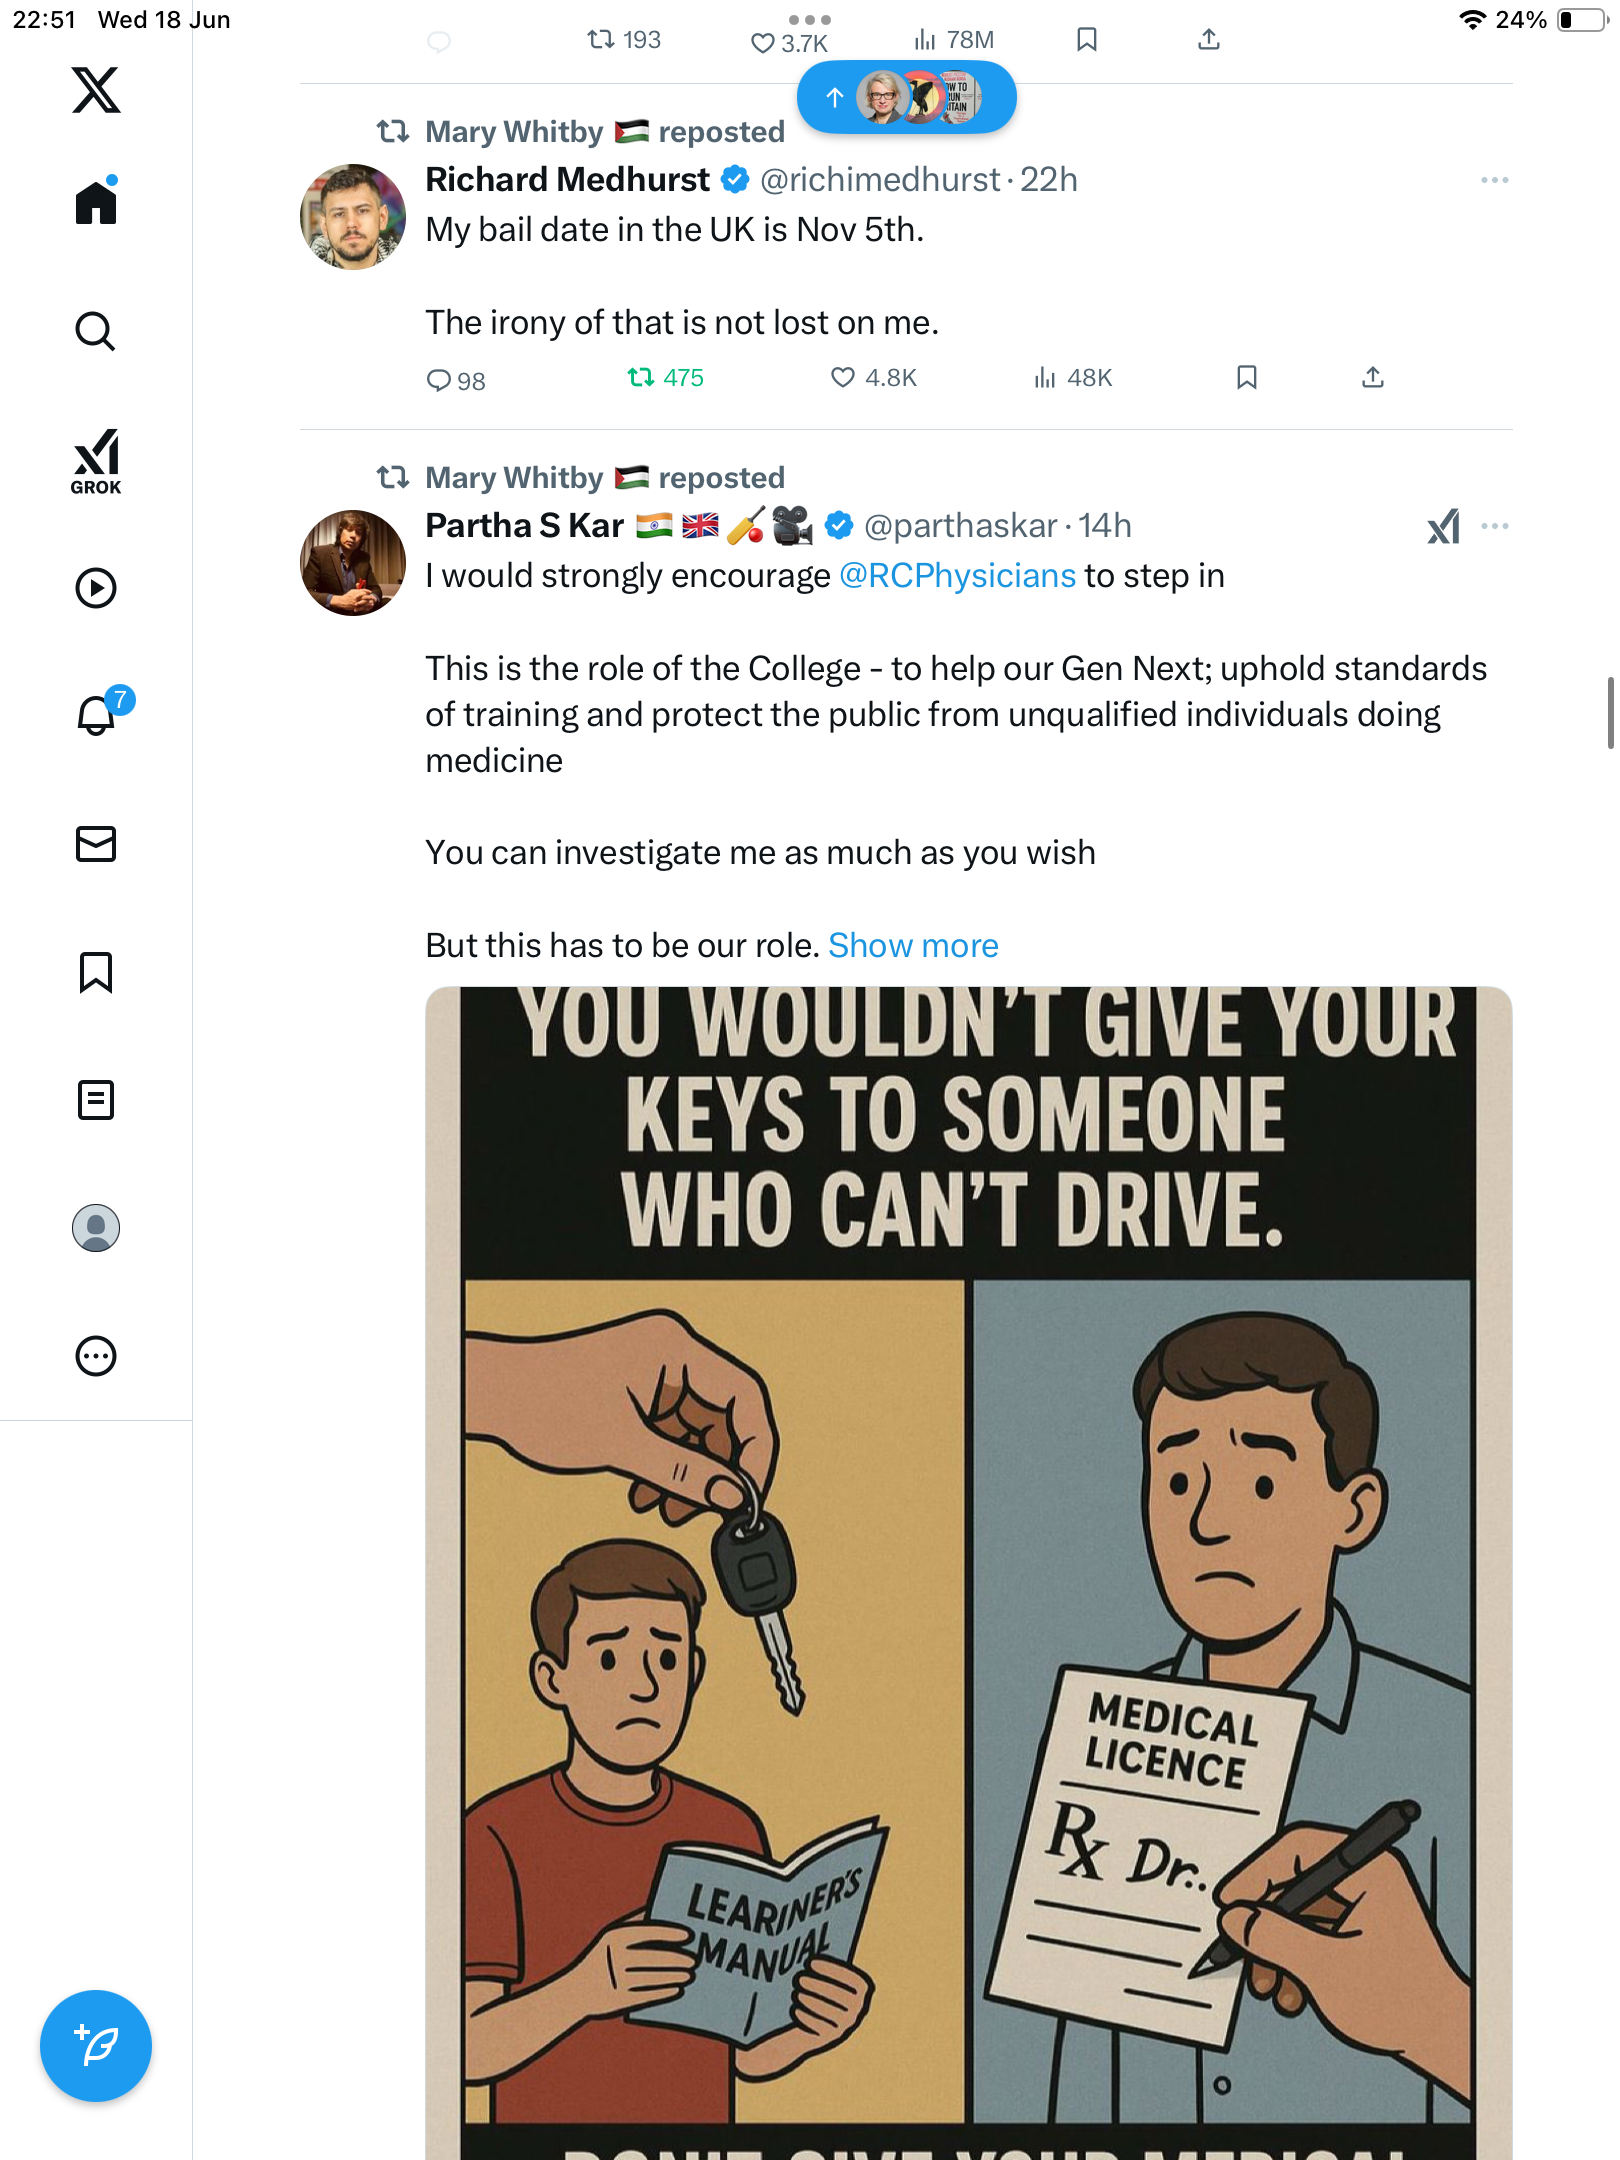
Task: Toggle bookmark on Richard Medhurst's post
Action: pyautogui.click(x=1246, y=377)
